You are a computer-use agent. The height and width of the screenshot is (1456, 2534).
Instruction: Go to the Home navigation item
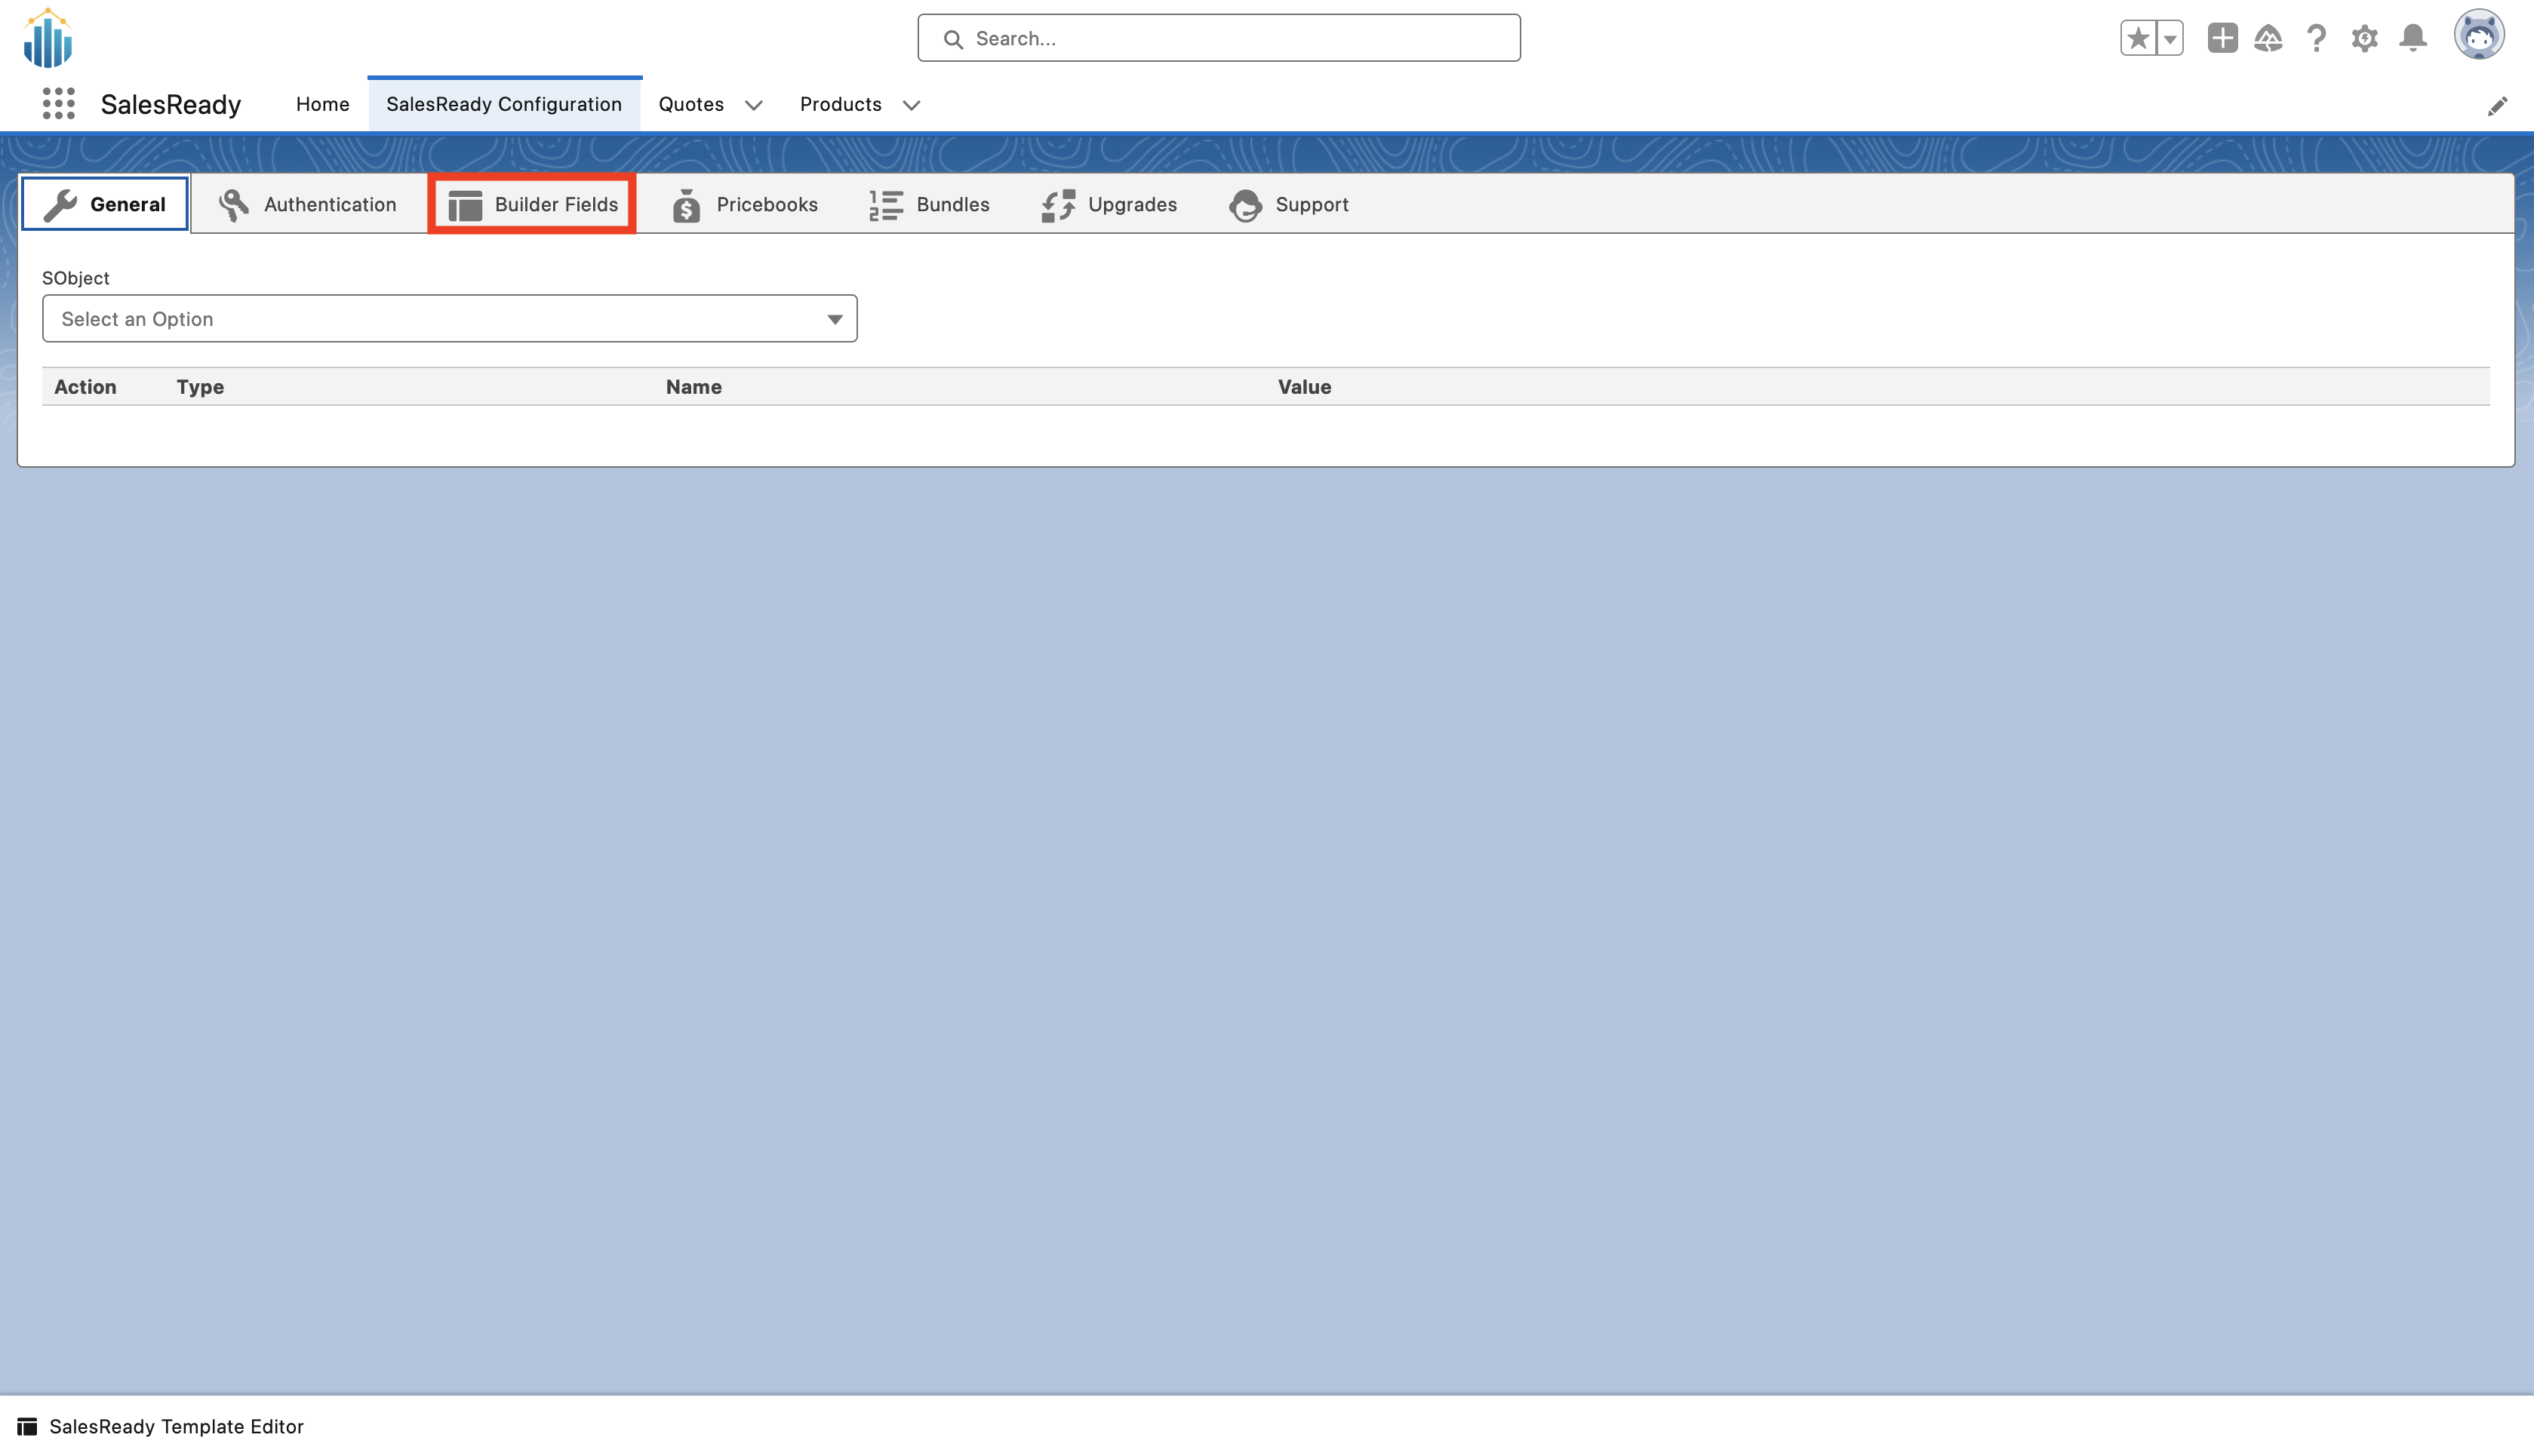pos(322,104)
